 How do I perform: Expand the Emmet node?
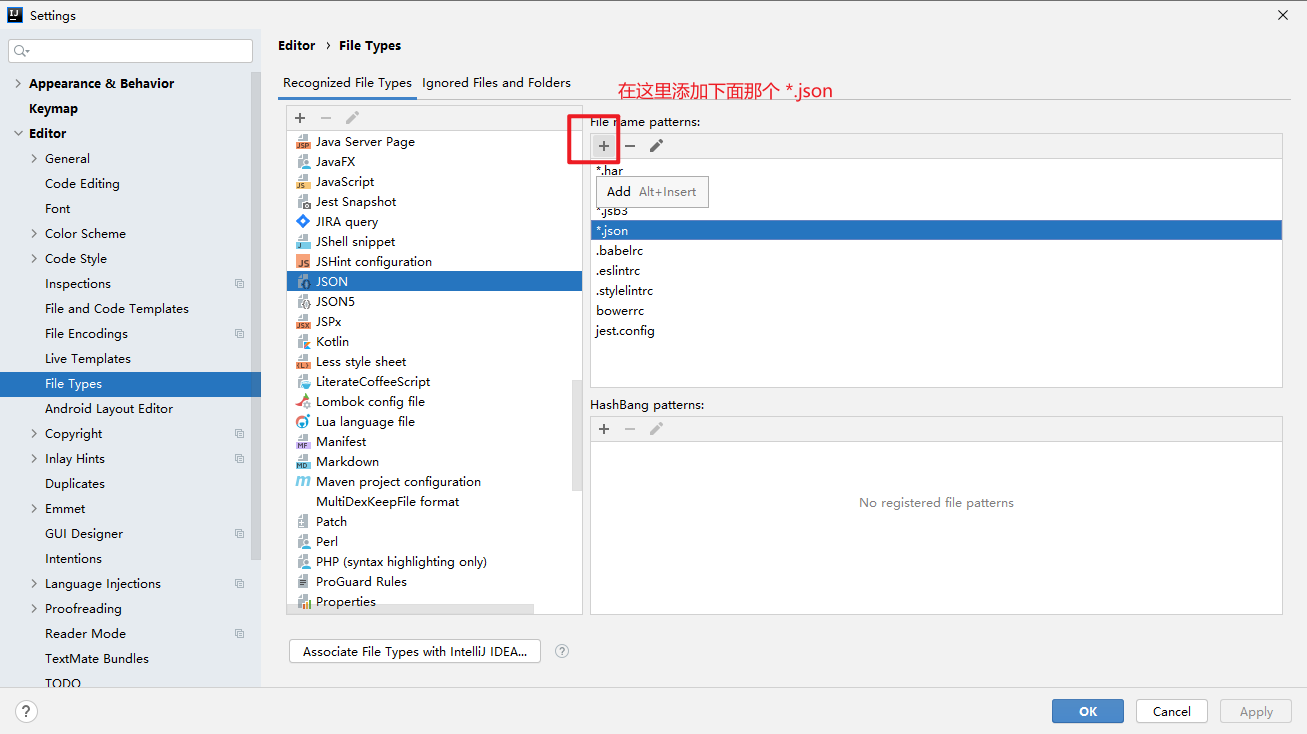tap(34, 509)
